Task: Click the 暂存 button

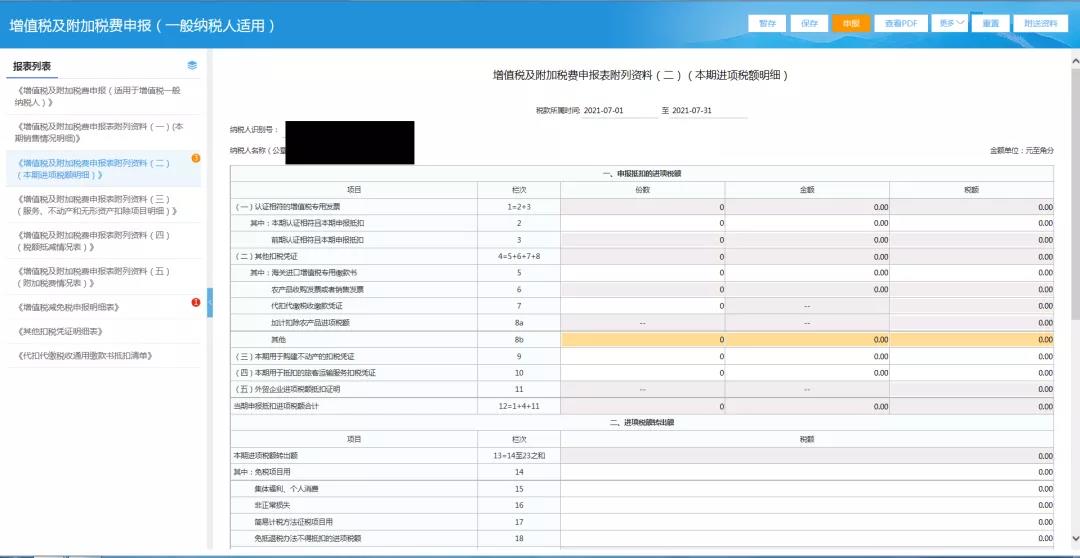Action: click(x=767, y=23)
